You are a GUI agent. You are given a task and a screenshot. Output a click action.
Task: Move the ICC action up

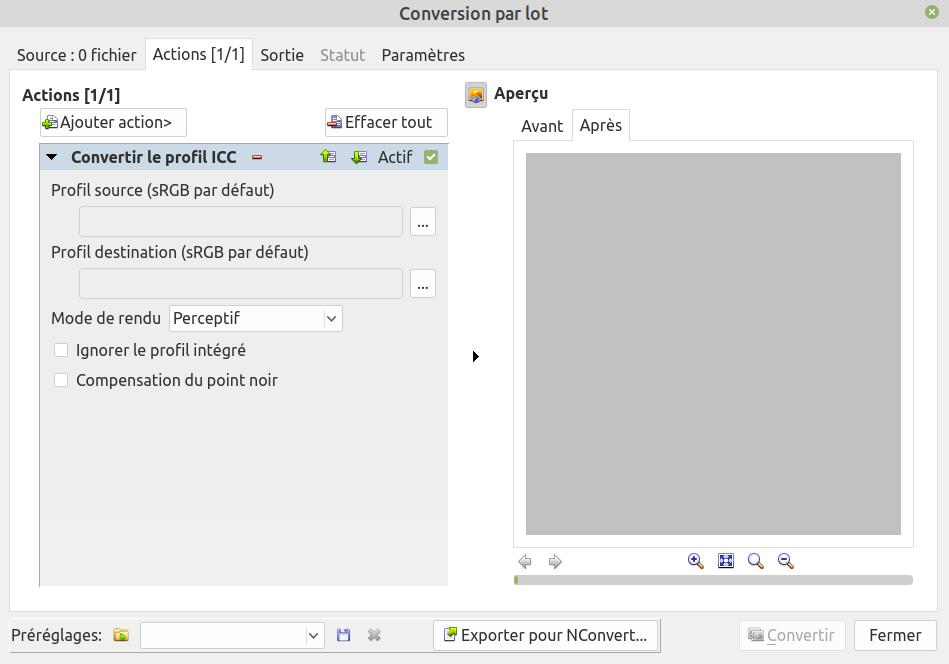click(x=328, y=157)
